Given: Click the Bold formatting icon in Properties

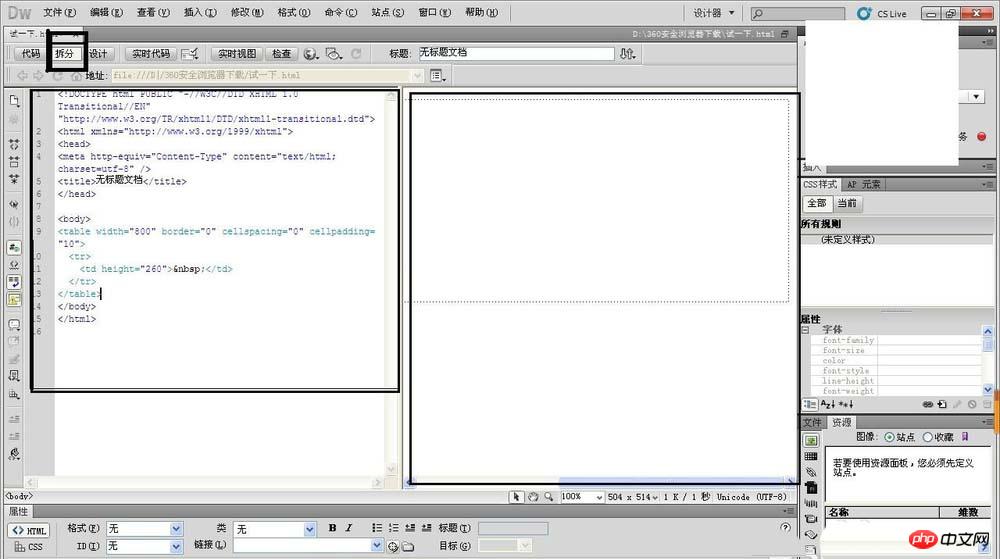Looking at the screenshot, I should coord(333,528).
